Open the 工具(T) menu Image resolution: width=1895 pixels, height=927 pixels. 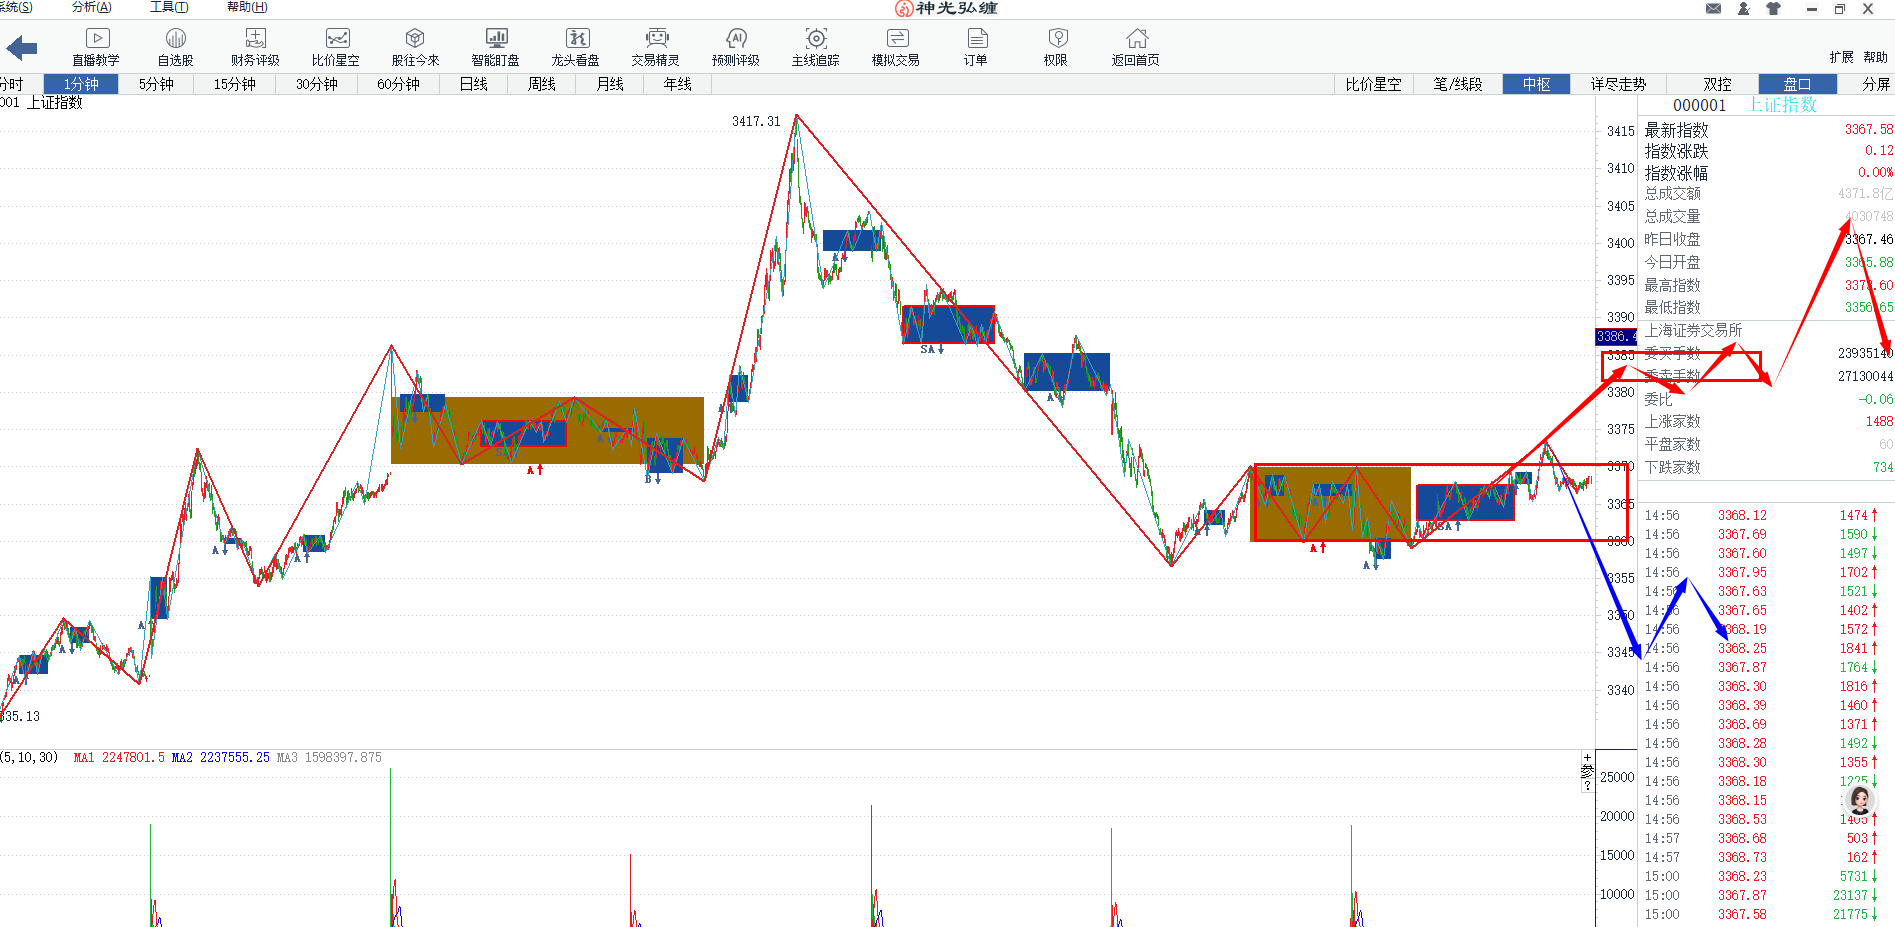click(168, 7)
